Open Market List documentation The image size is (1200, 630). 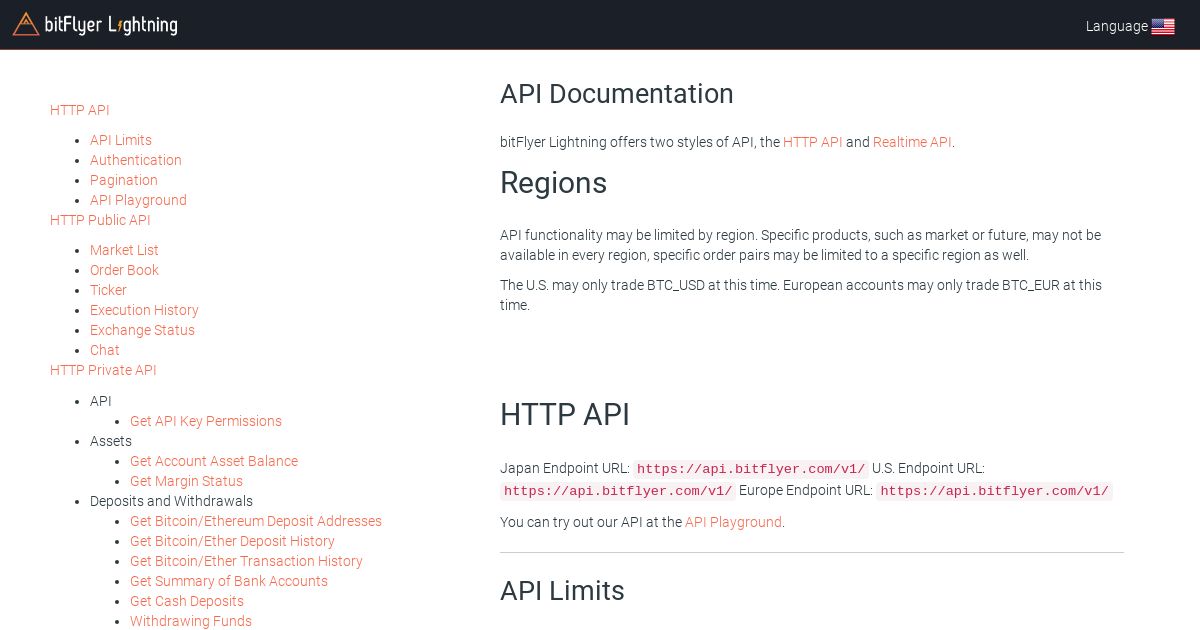[x=124, y=250]
